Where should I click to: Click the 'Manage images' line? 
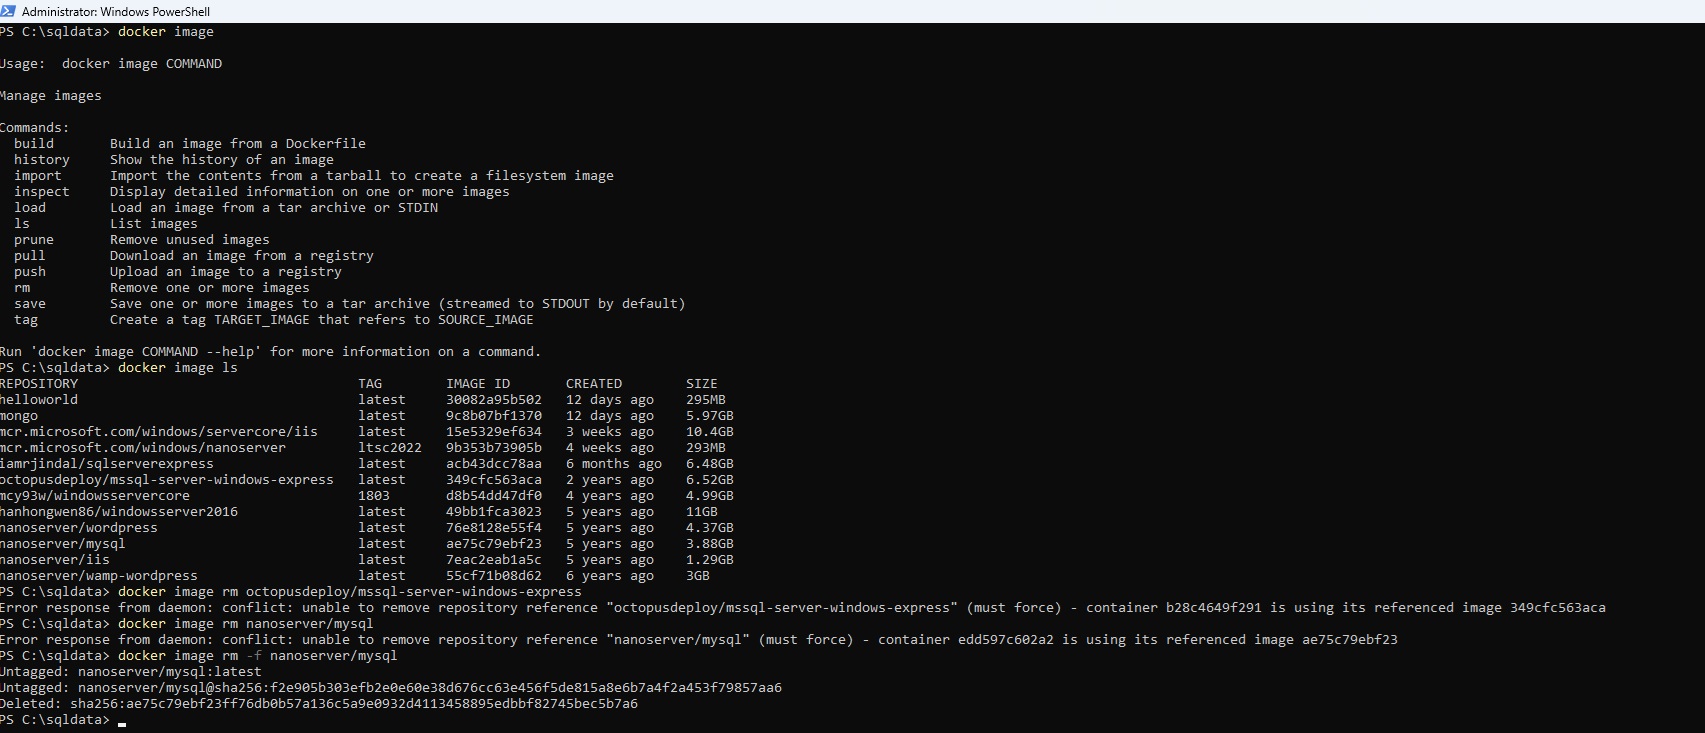(x=51, y=96)
